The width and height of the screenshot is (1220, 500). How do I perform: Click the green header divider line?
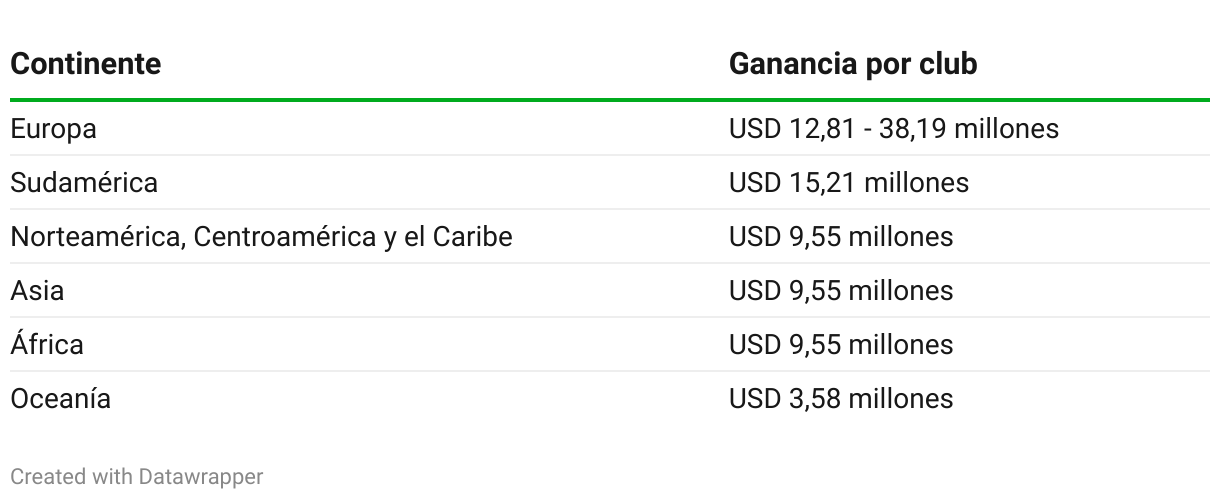pyautogui.click(x=610, y=100)
